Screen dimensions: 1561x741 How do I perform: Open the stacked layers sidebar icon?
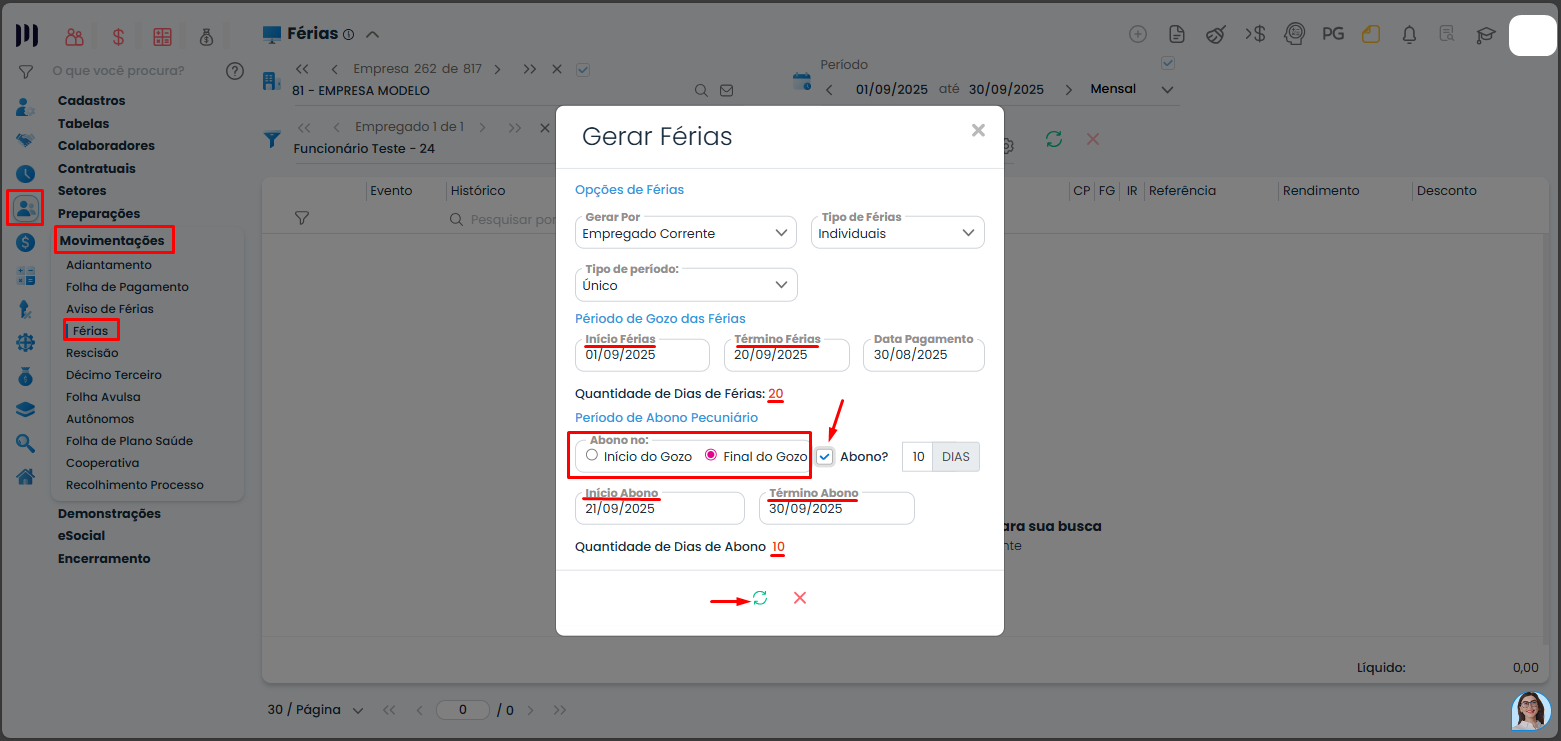[25, 410]
